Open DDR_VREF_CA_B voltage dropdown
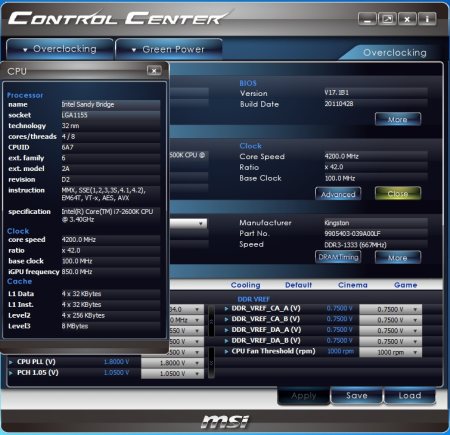 (x=390, y=320)
